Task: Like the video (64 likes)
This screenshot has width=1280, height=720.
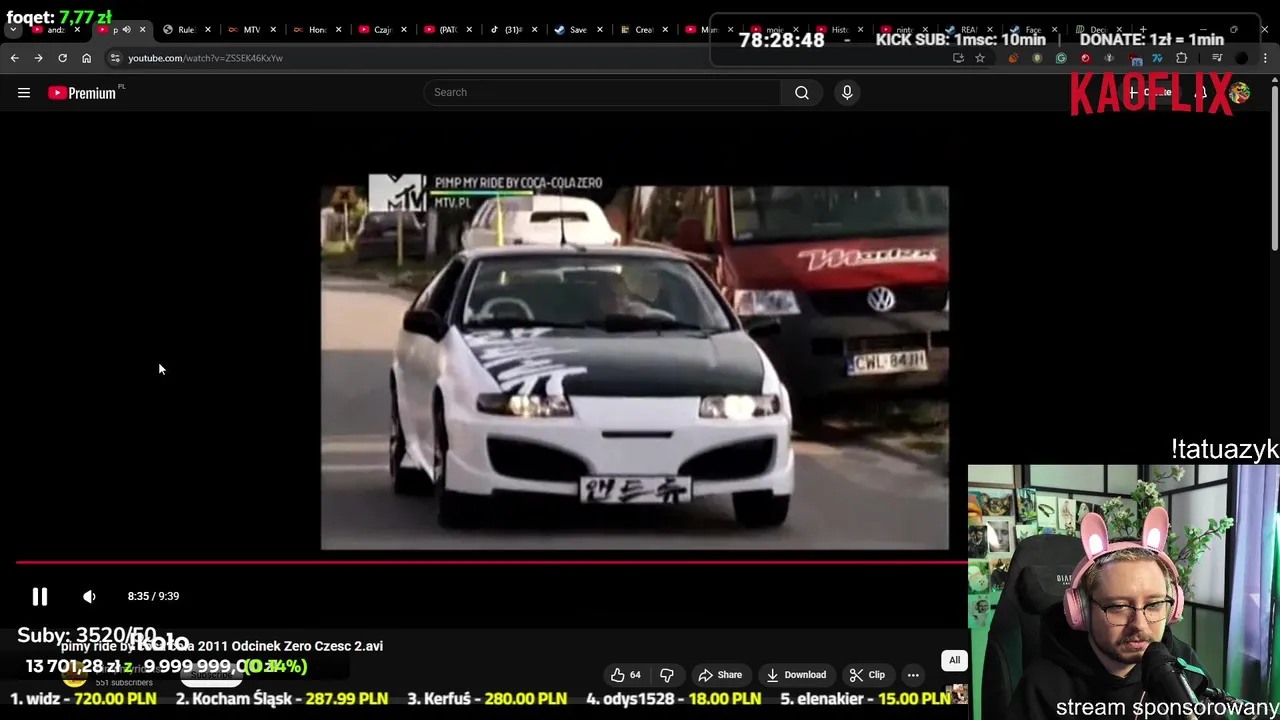Action: tap(627, 675)
